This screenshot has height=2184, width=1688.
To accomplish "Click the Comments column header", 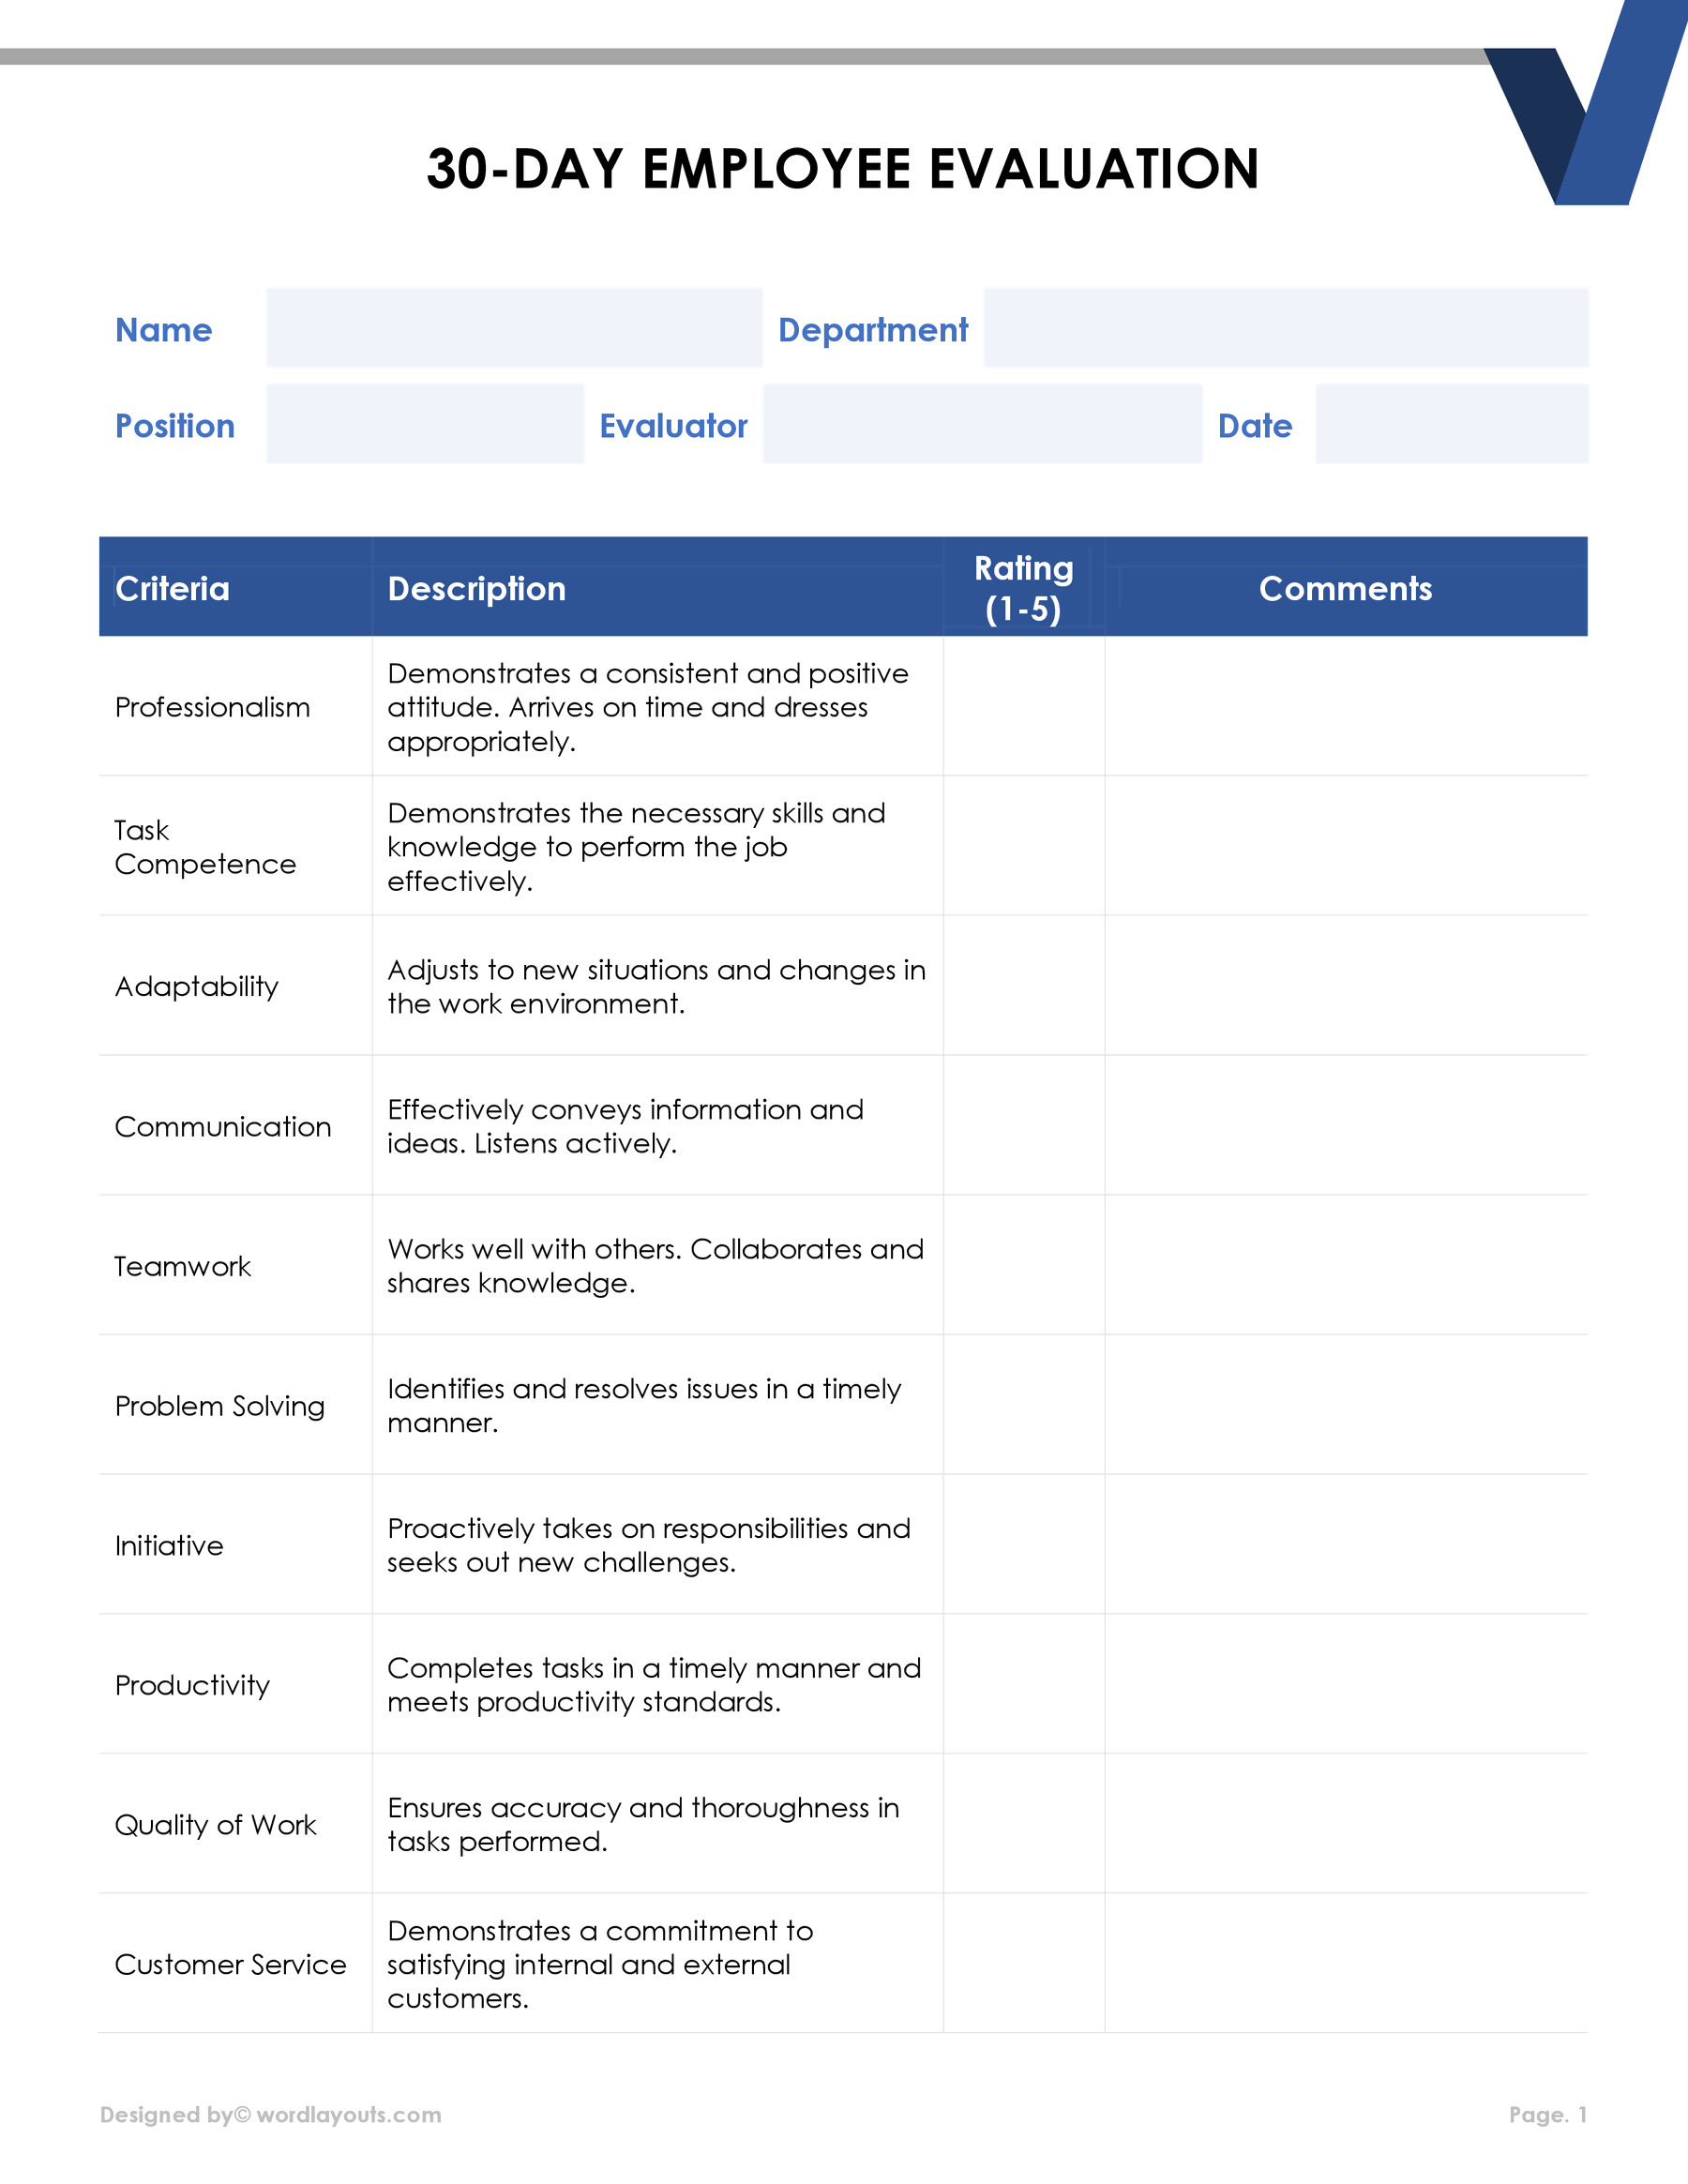I will [x=1345, y=588].
